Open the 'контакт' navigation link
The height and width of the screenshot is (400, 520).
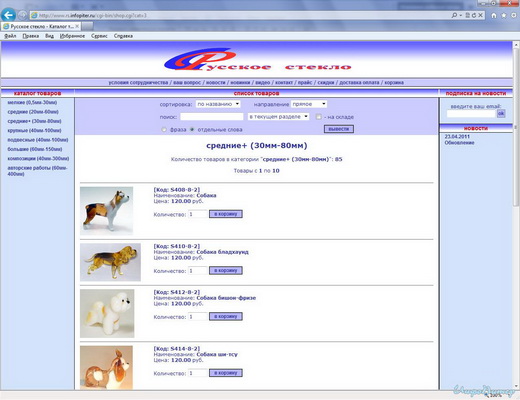pos(284,82)
